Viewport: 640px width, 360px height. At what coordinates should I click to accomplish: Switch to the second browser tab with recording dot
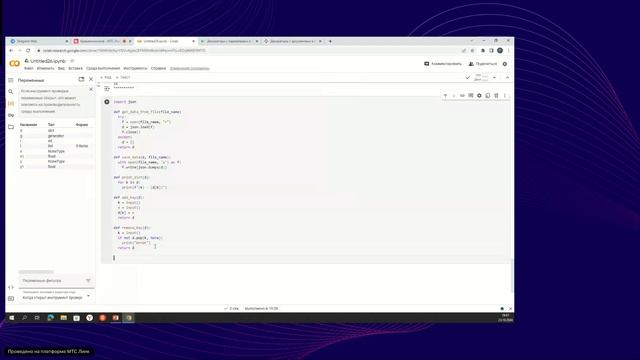(102, 41)
